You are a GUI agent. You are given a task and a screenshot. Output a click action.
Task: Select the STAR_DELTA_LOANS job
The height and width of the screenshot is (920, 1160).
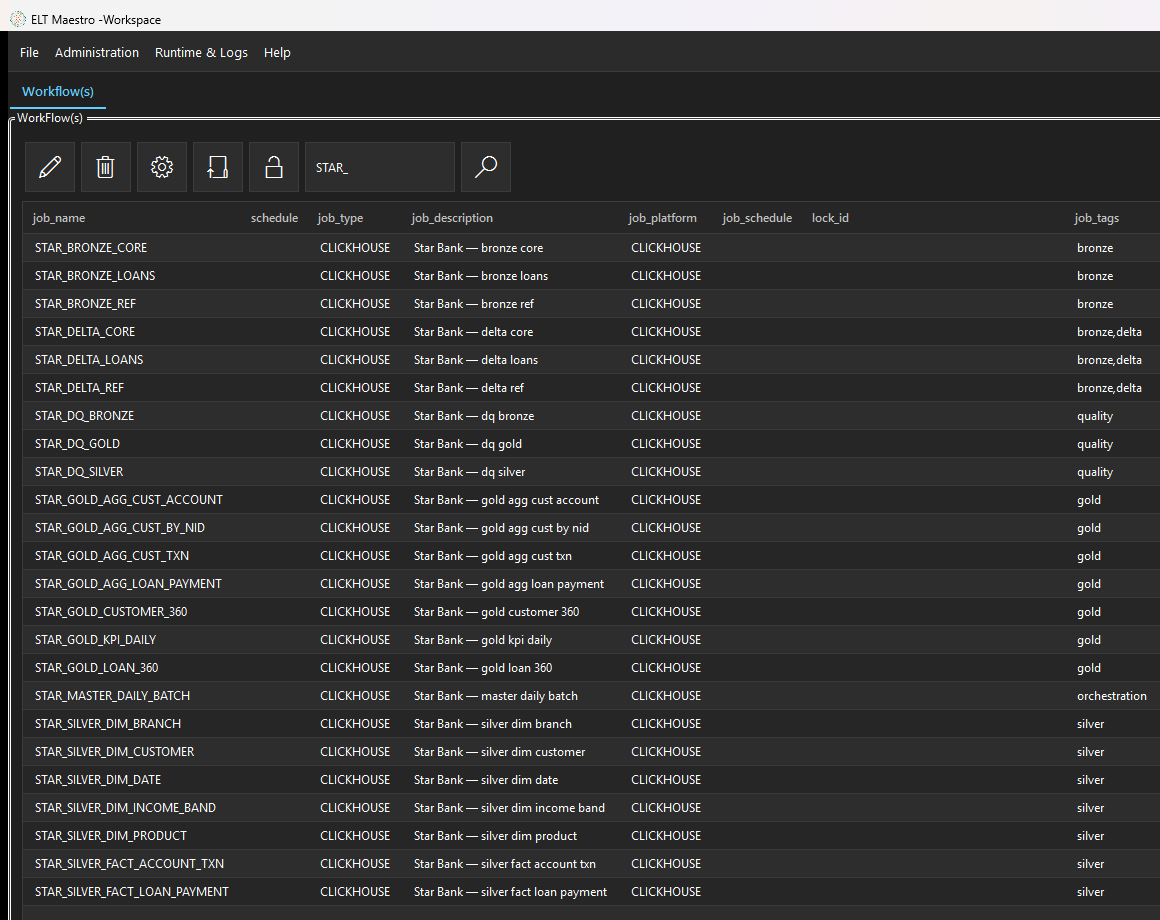[89, 360]
